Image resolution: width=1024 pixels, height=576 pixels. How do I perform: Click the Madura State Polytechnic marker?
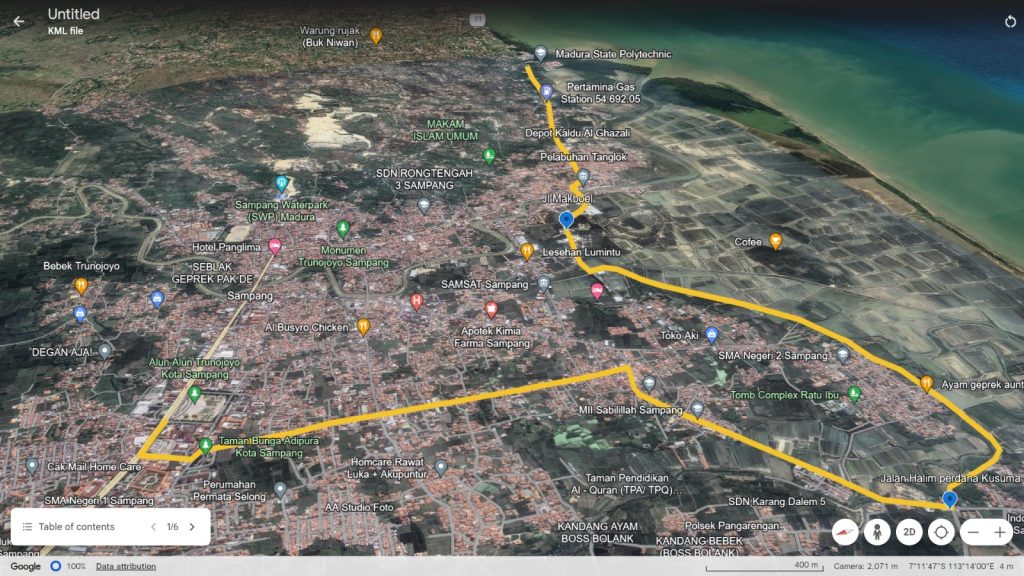(x=540, y=54)
